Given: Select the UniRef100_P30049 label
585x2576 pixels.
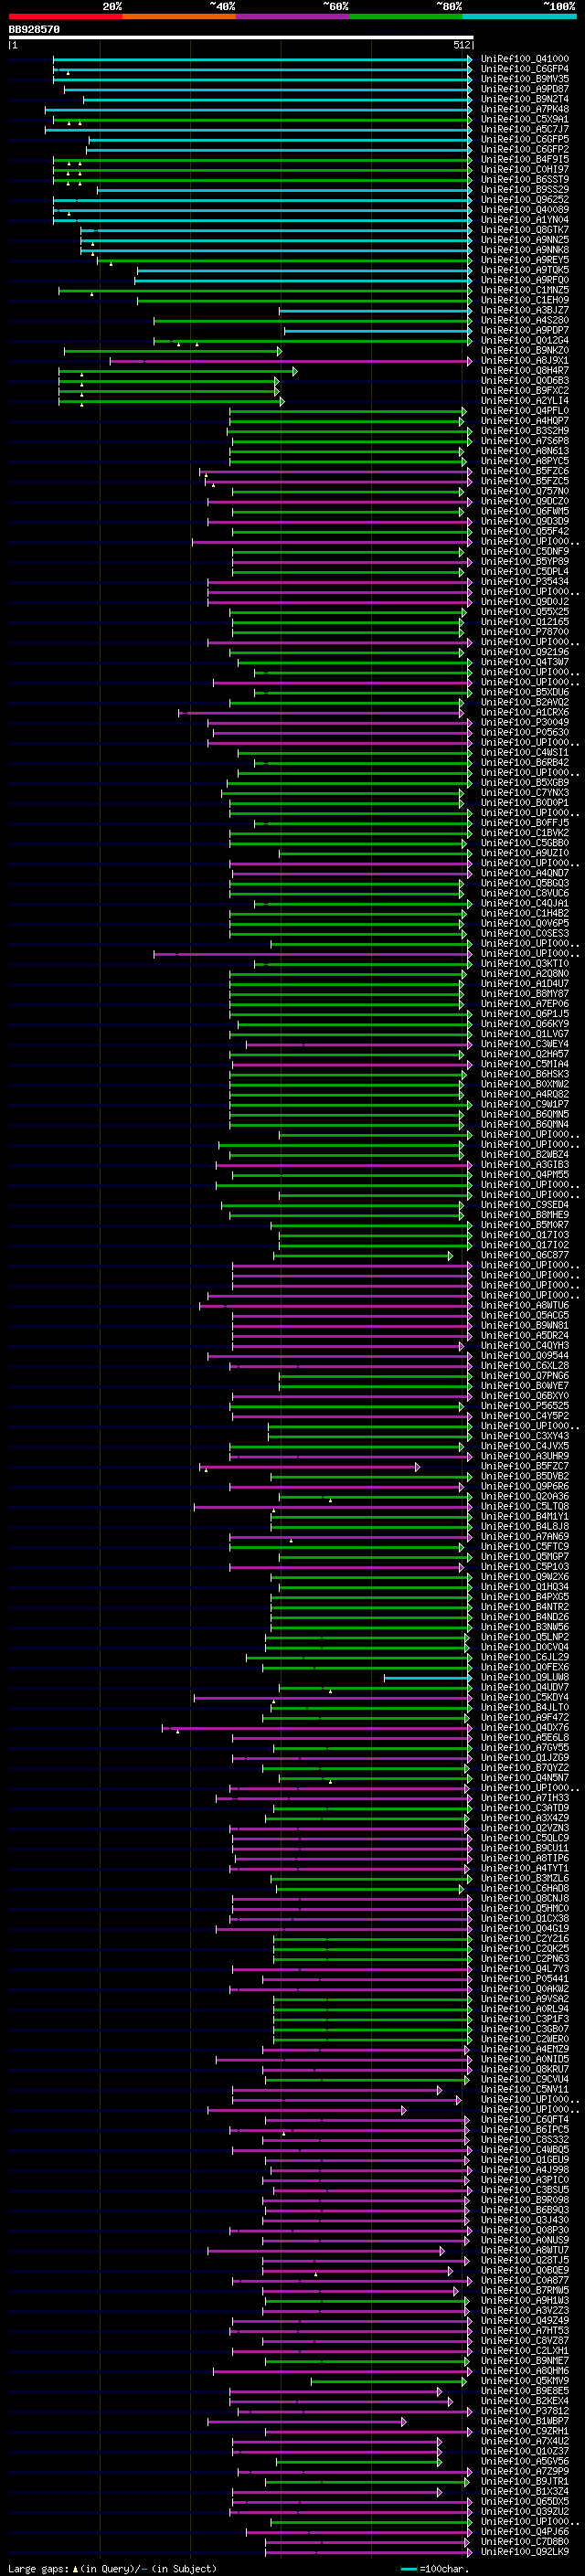Looking at the screenshot, I should (x=525, y=723).
